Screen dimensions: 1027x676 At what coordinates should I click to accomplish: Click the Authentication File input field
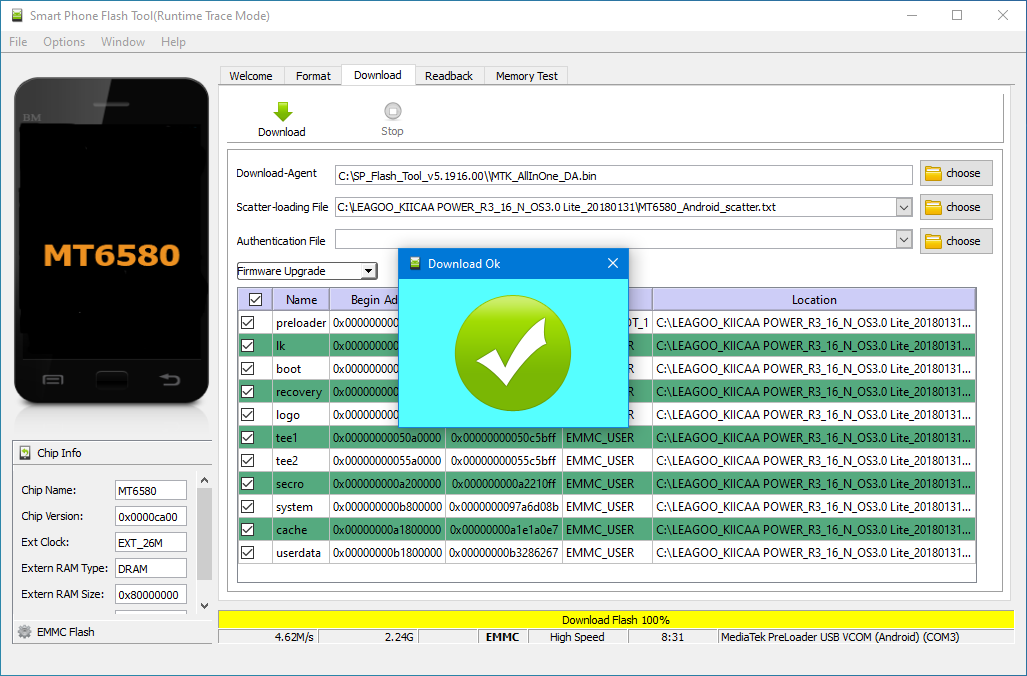coord(616,239)
